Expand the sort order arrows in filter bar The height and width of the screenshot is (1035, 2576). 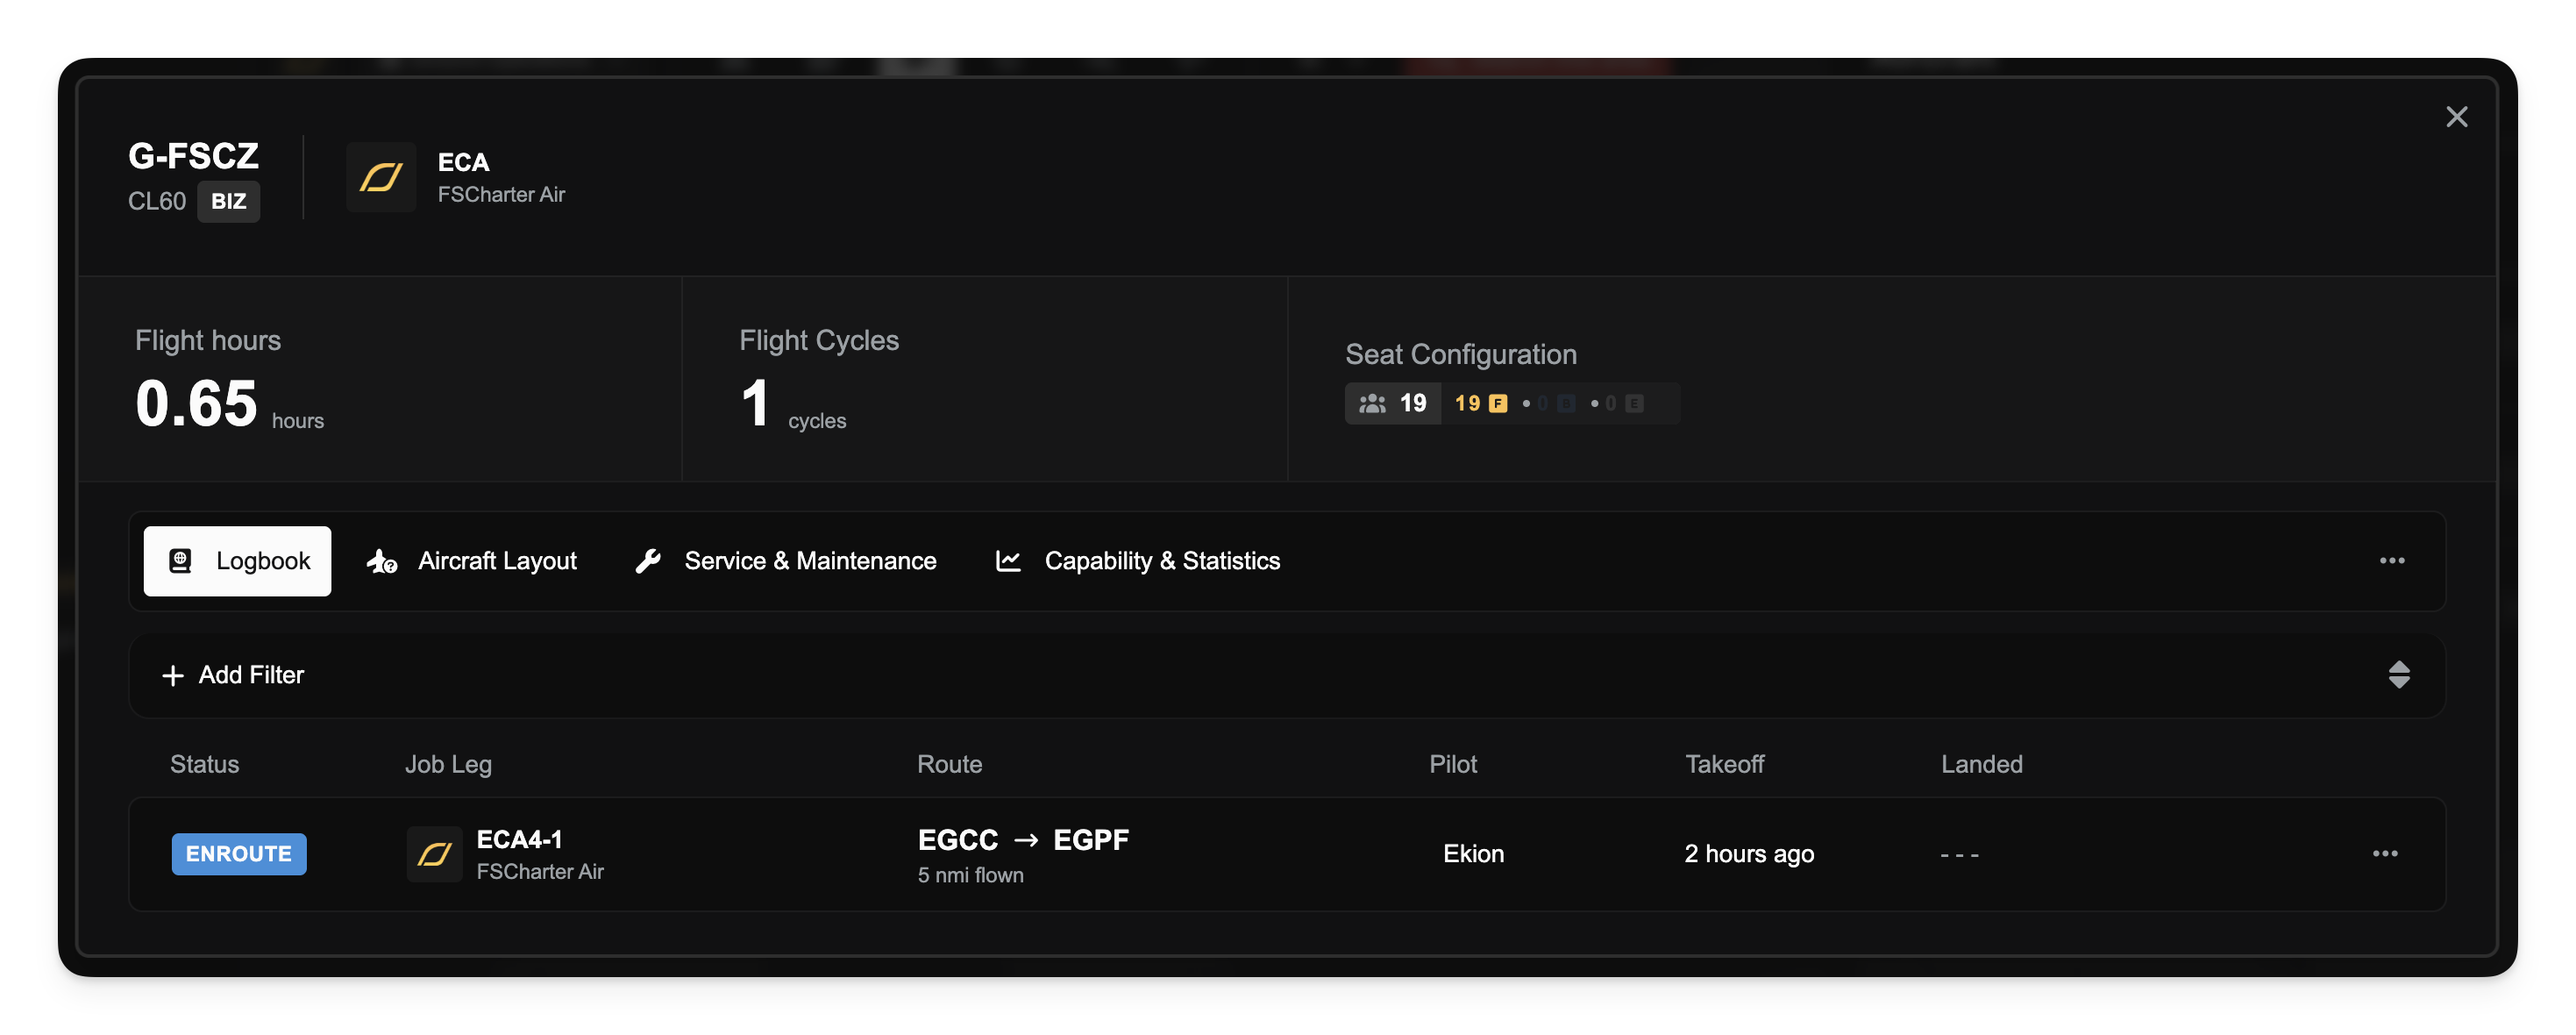[x=2398, y=675]
